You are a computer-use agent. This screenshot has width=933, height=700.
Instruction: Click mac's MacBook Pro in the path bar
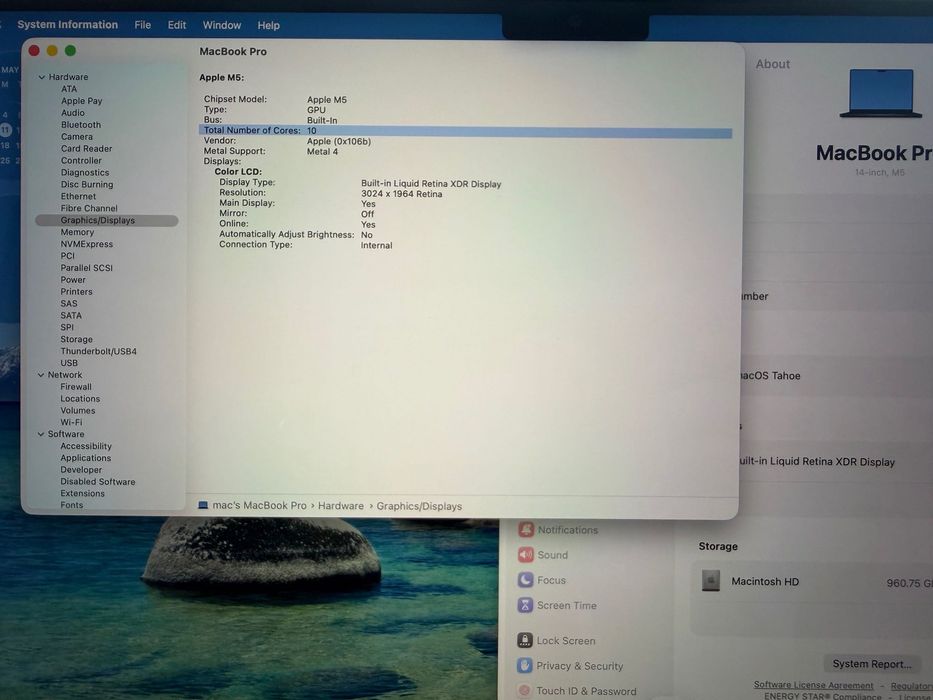coord(259,505)
